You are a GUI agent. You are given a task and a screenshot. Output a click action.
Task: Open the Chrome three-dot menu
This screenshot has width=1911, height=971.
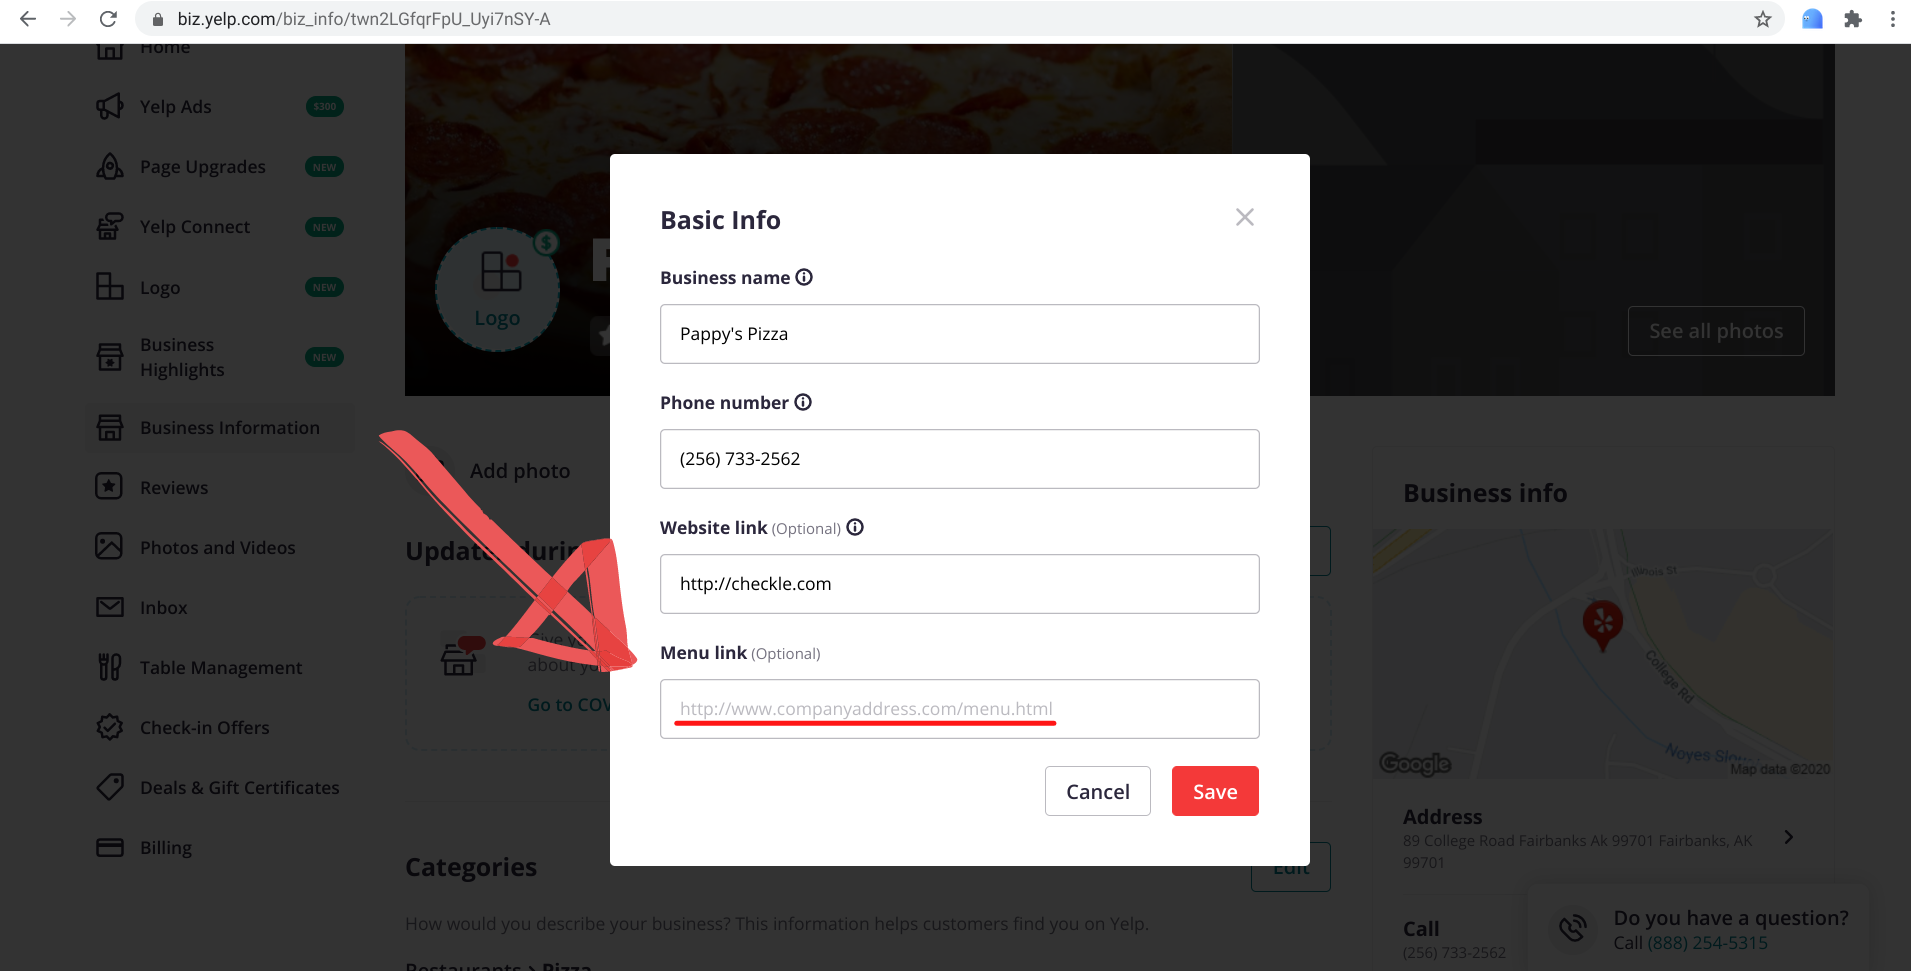pos(1892,19)
